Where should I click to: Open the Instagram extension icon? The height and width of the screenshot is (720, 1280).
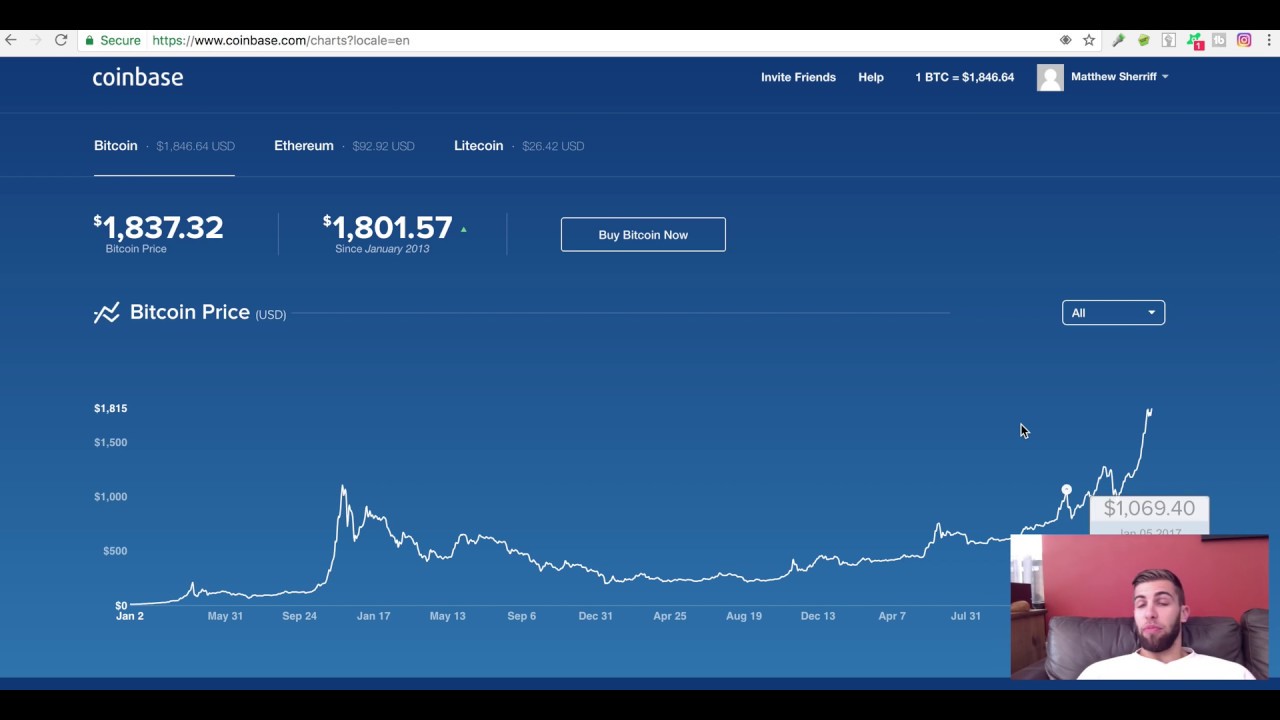(x=1244, y=40)
